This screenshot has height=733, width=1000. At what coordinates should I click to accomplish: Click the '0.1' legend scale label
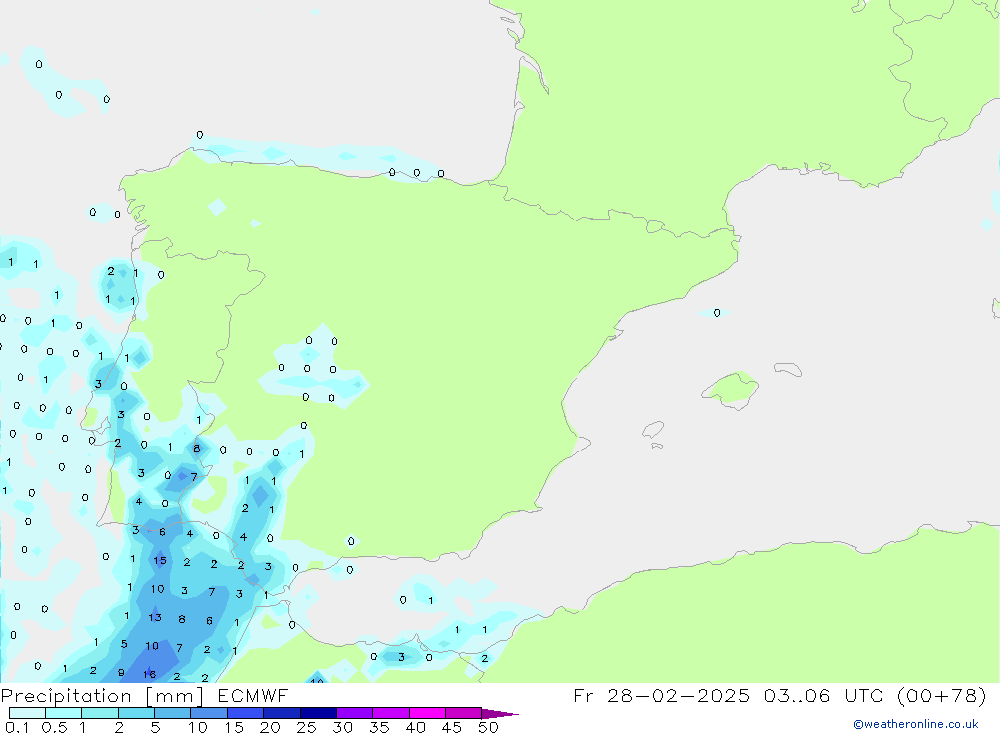[x=17, y=727]
